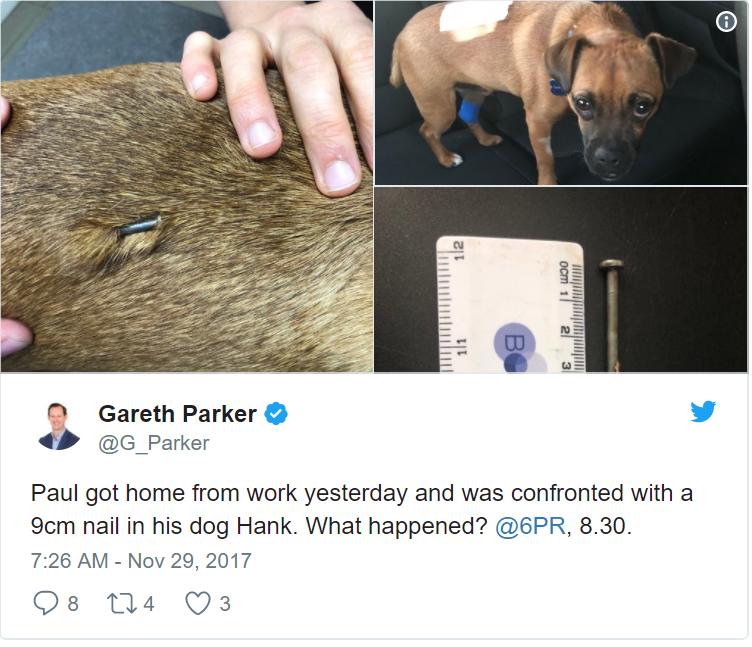This screenshot has height=647, width=752.
Task: Click the reply speech bubble icon
Action: point(46,603)
